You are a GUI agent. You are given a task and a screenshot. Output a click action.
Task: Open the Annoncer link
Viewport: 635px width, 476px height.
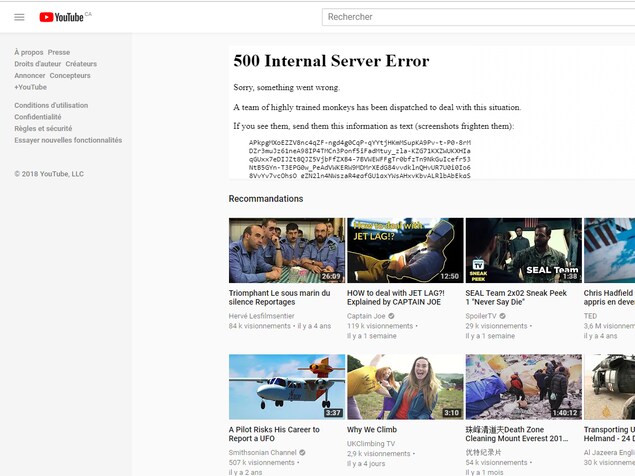click(x=30, y=75)
